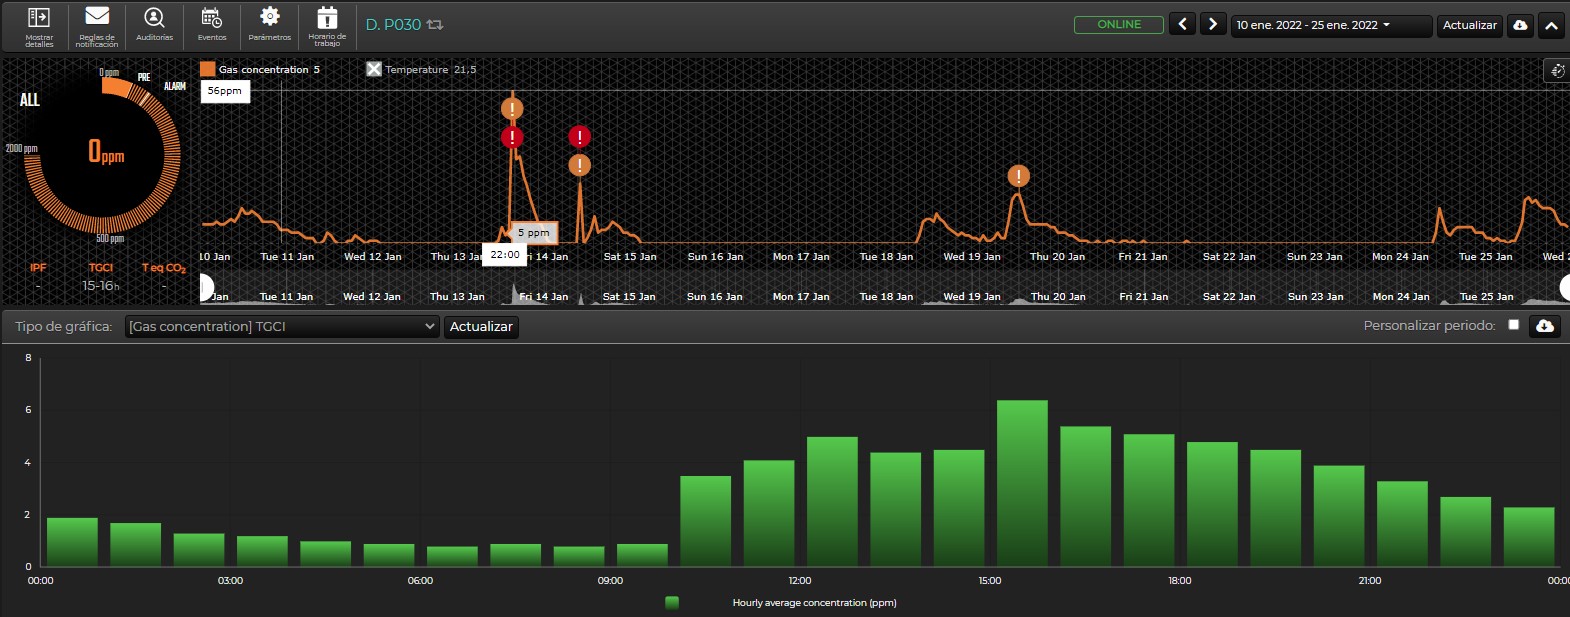The image size is (1570, 617).
Task: Collapse the top panel with the up chevron
Action: pos(1551,25)
